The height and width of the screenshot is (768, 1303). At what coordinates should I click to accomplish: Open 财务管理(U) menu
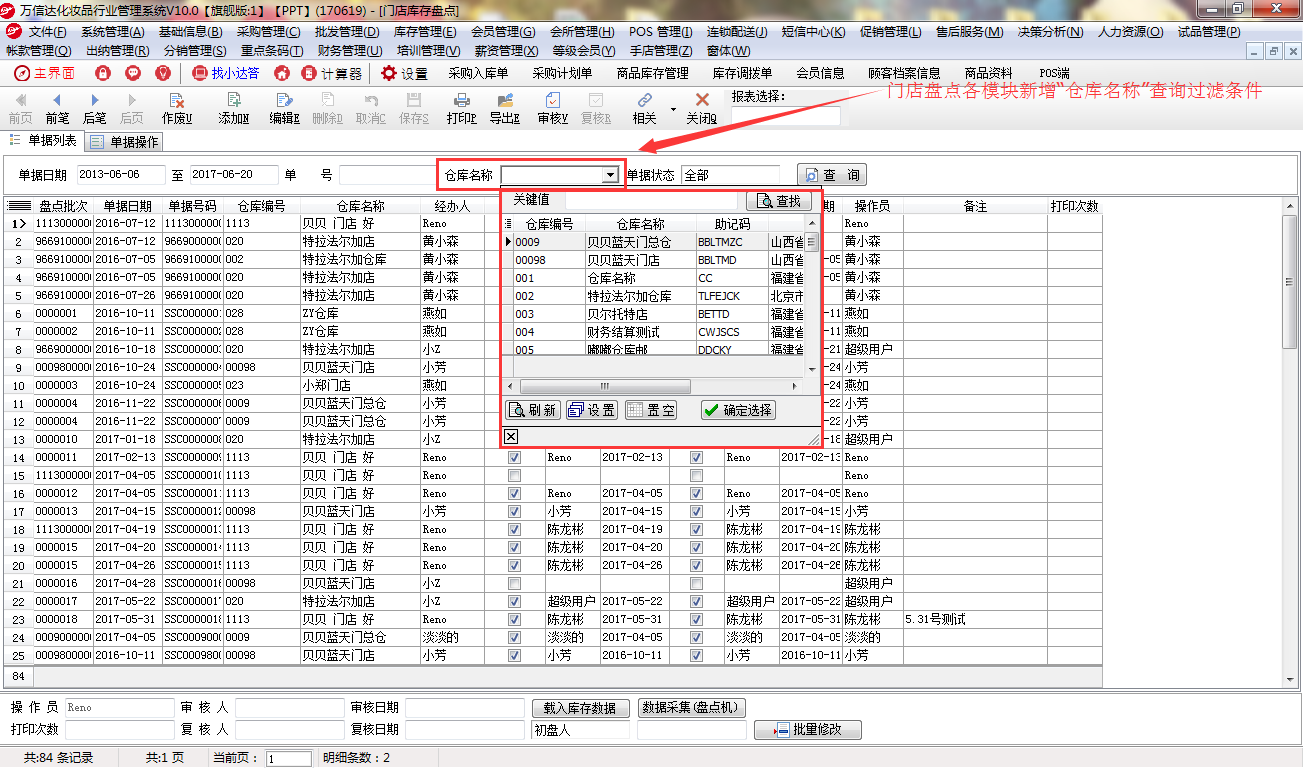click(349, 50)
